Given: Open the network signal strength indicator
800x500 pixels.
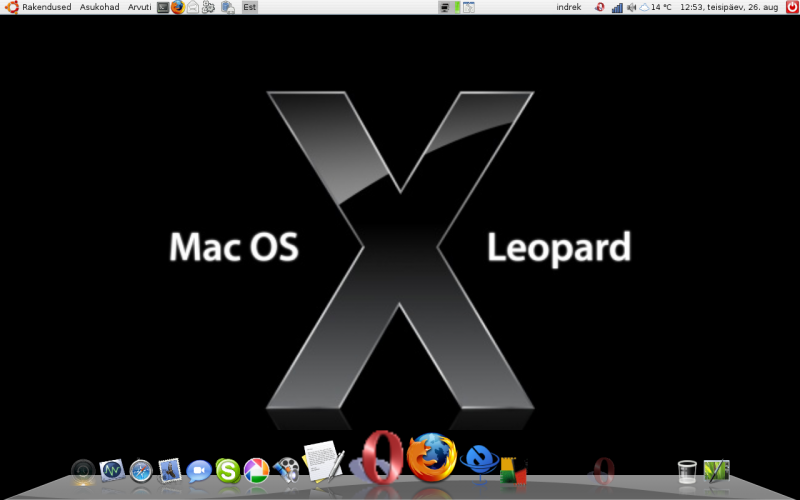Looking at the screenshot, I should point(617,7).
